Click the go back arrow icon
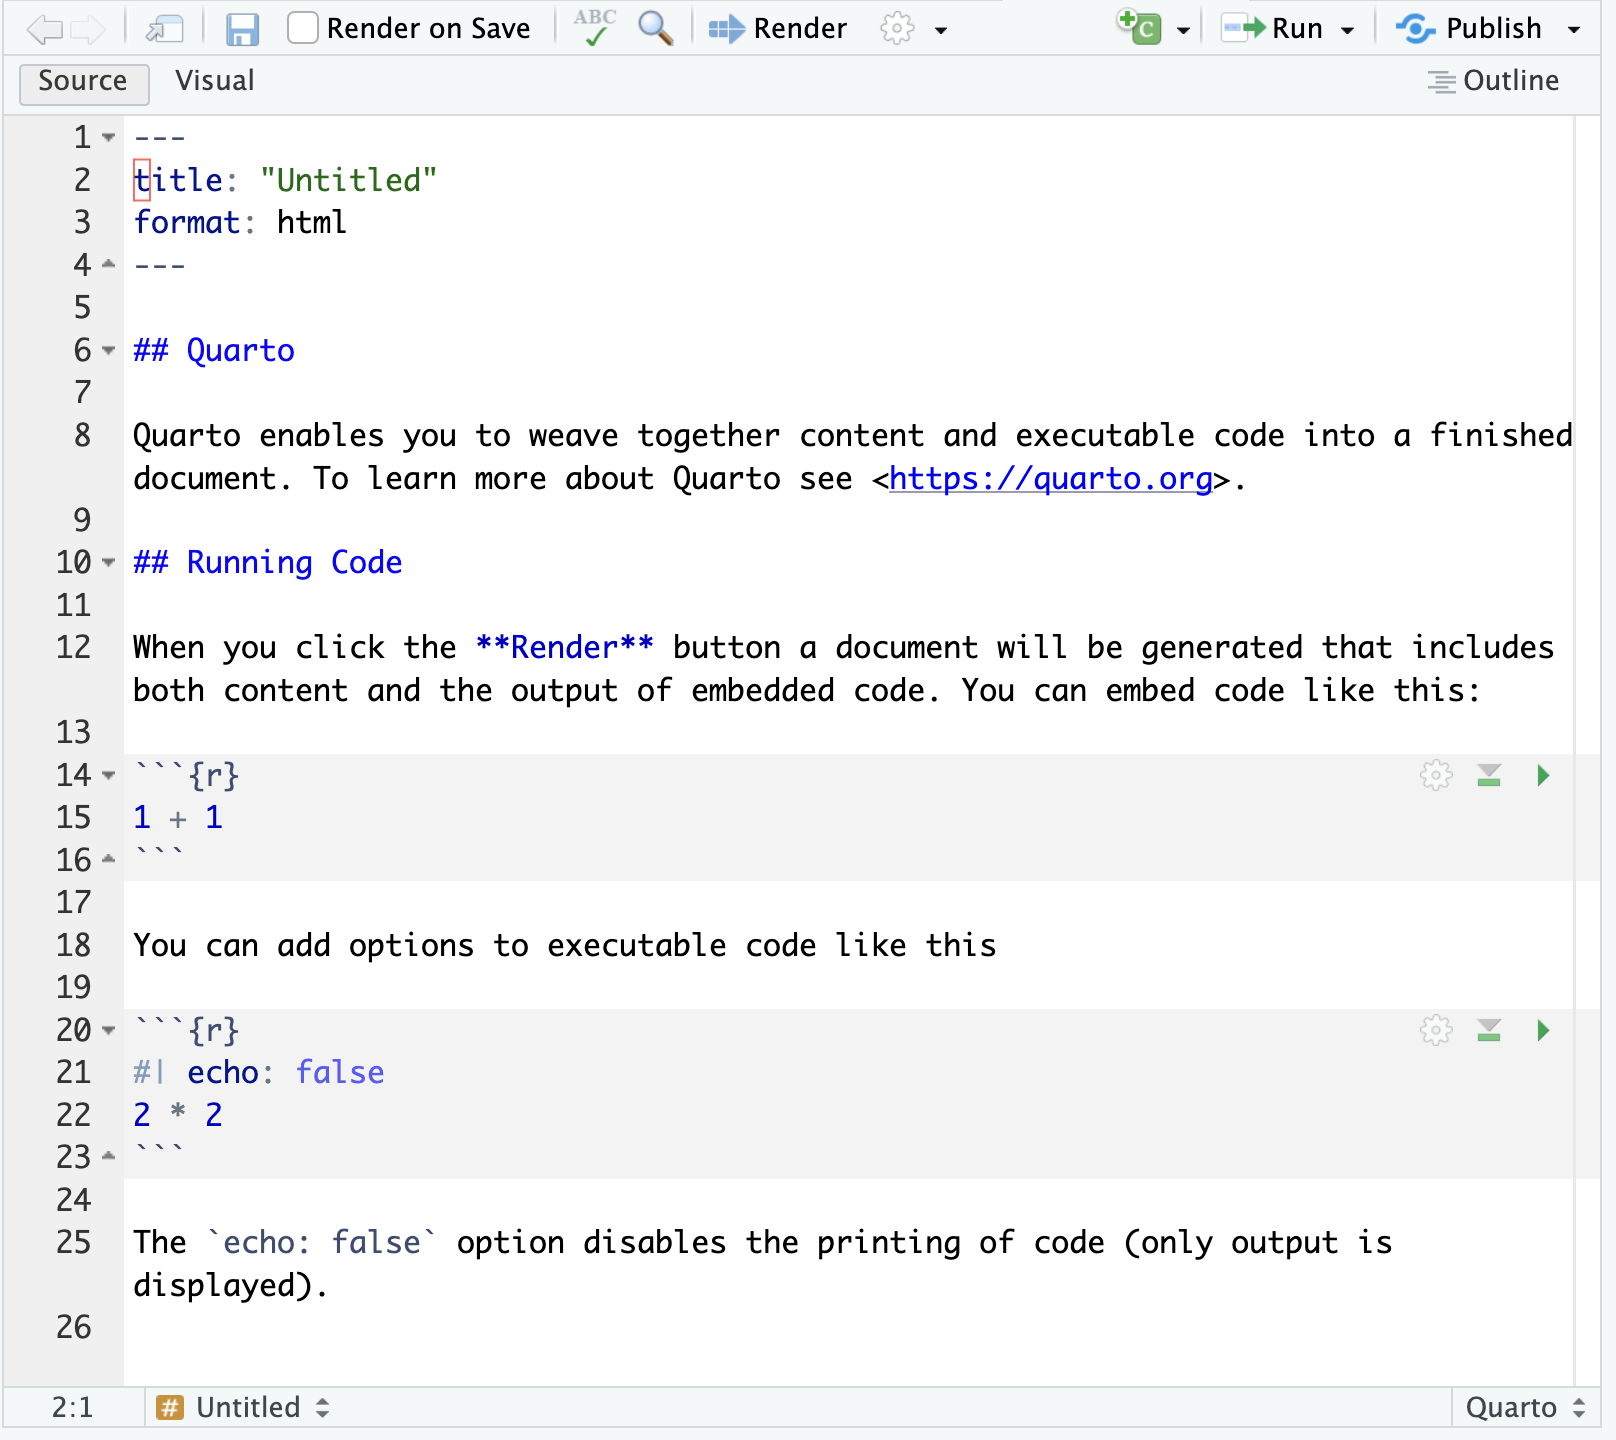The height and width of the screenshot is (1440, 1616). (x=44, y=29)
